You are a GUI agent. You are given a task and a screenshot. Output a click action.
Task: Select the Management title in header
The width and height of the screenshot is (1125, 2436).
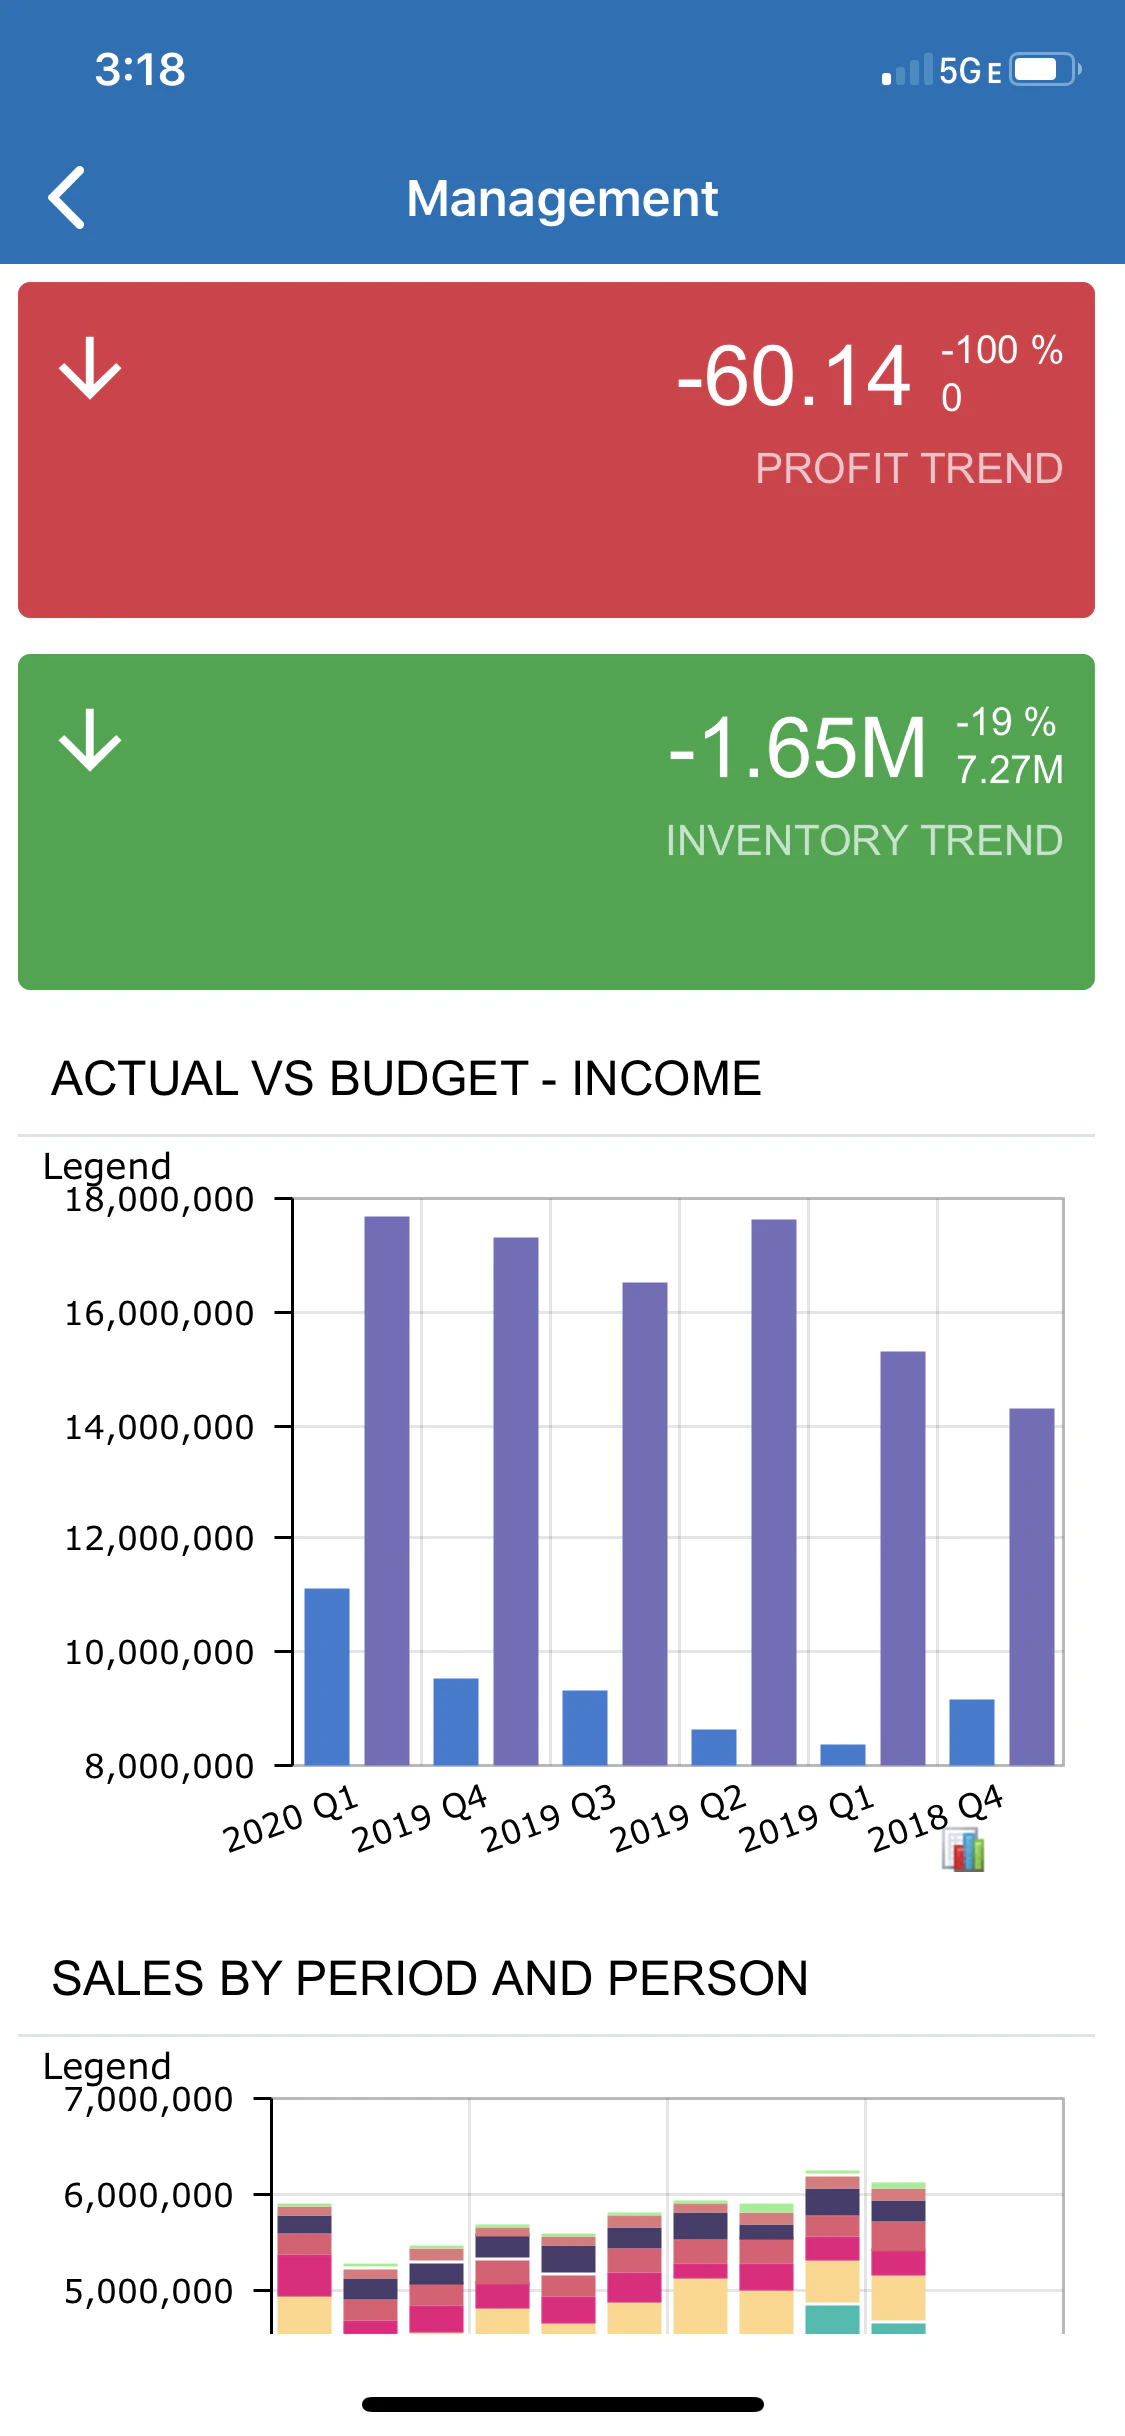[562, 198]
